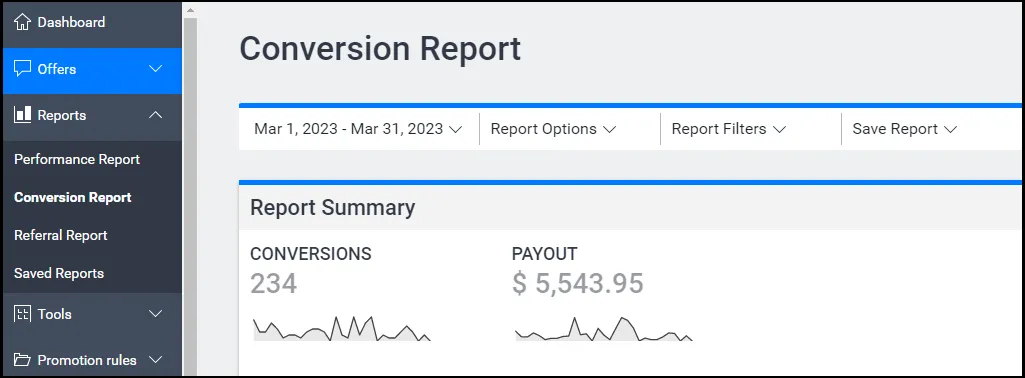
Task: Click the Tools grid icon
Action: pyautogui.click(x=22, y=314)
